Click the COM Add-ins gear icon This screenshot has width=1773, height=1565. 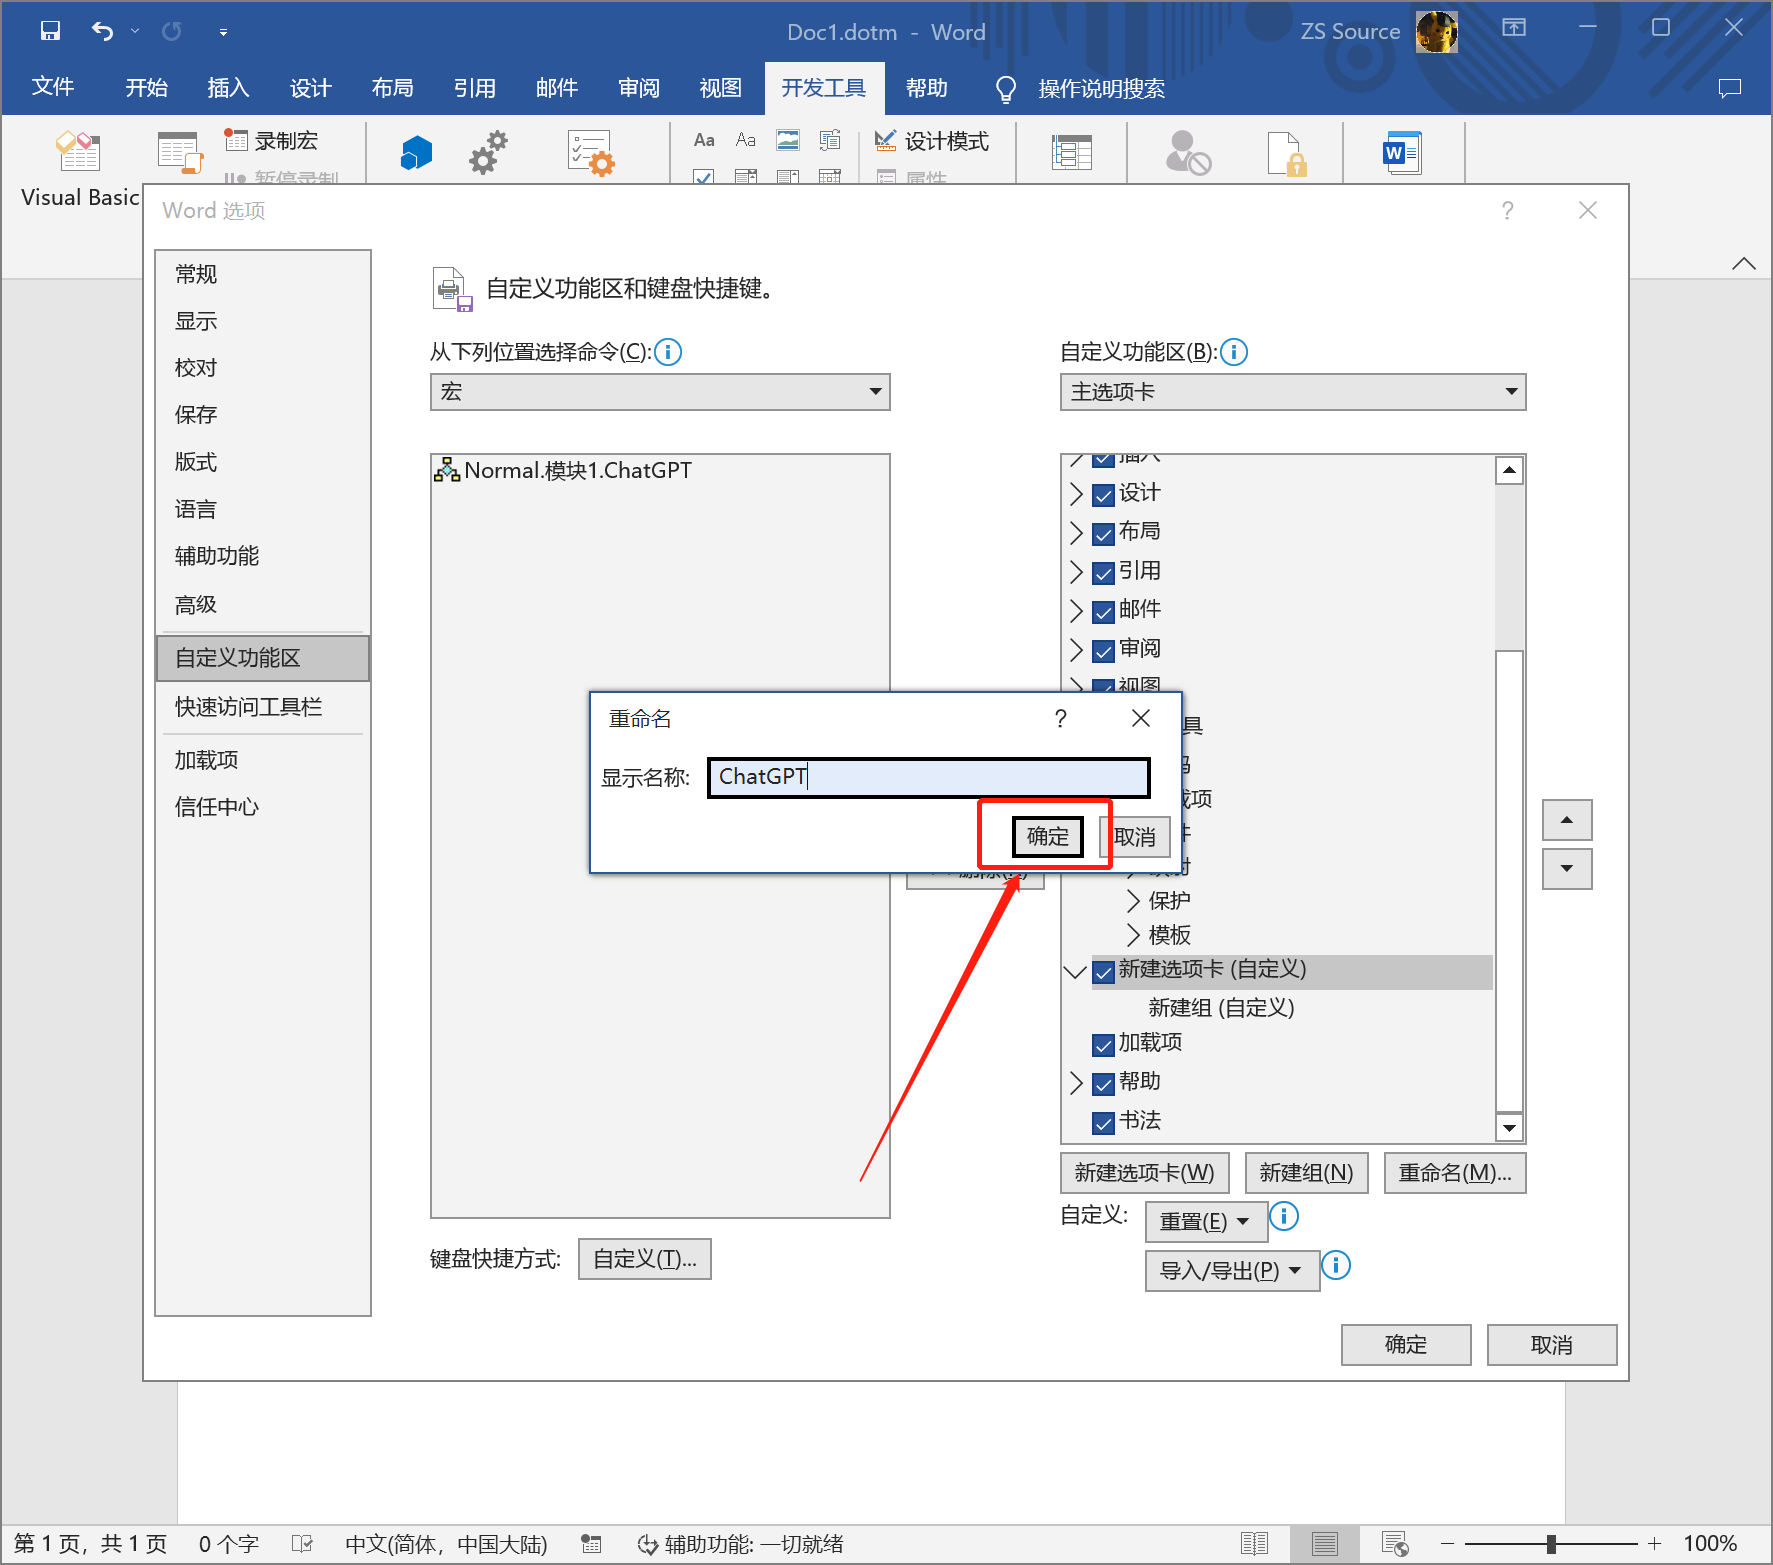pyautogui.click(x=488, y=153)
